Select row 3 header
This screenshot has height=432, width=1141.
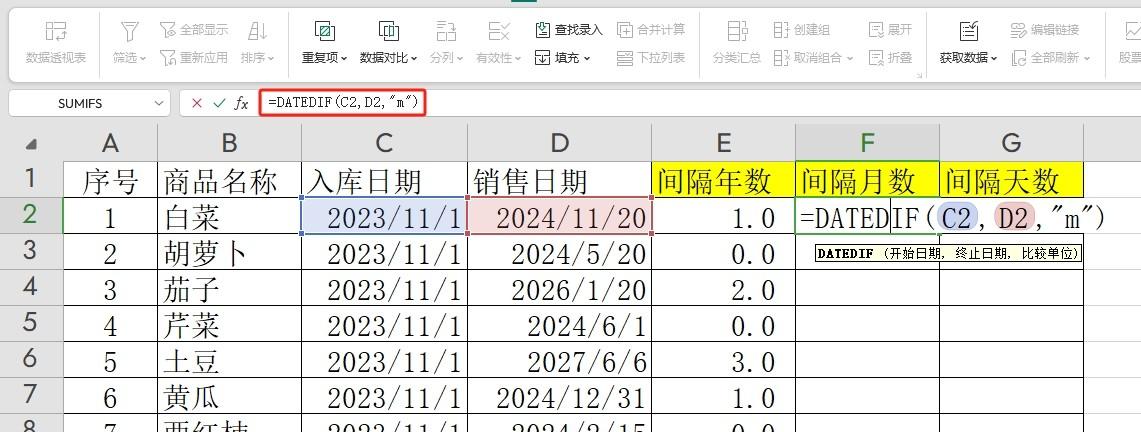[31, 251]
